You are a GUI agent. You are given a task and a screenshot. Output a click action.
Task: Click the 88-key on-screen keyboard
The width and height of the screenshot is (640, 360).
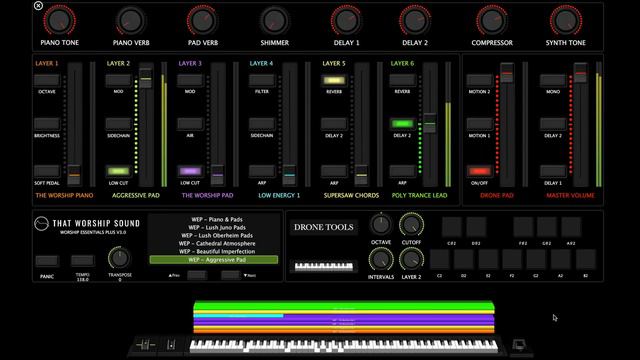coord(344,346)
